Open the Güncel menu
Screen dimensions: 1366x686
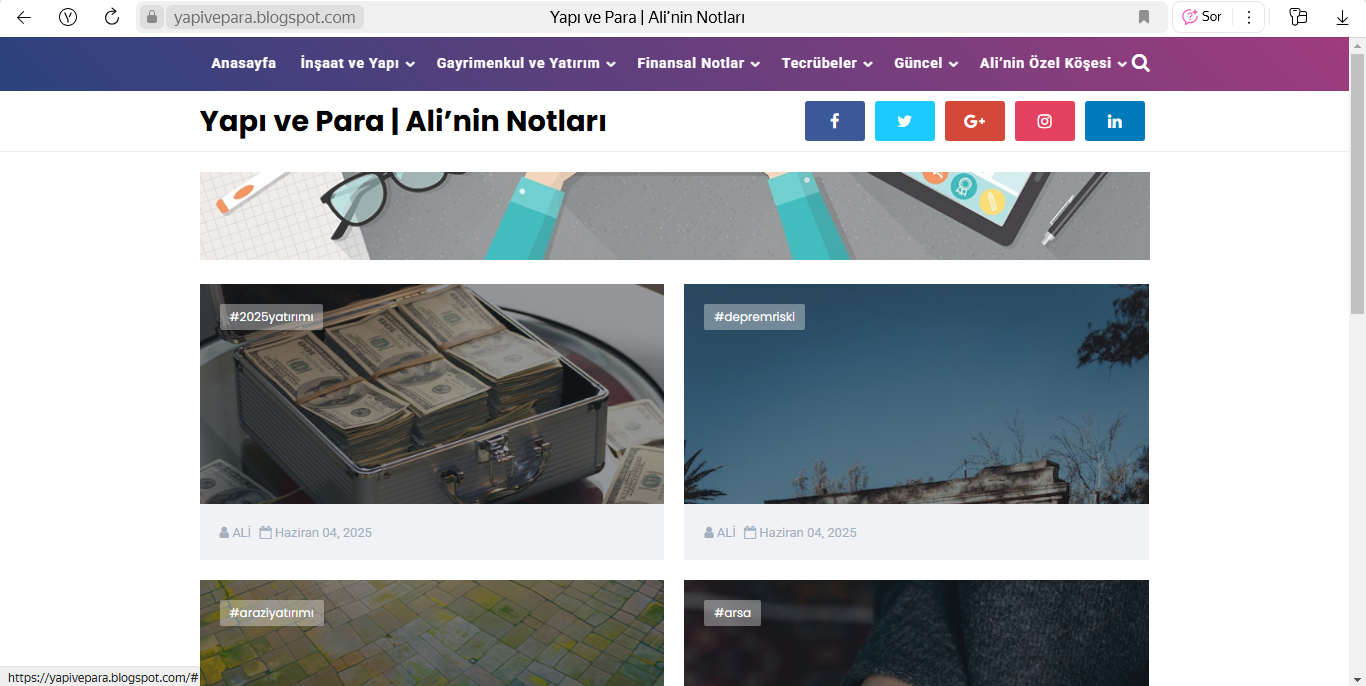pyautogui.click(x=927, y=63)
